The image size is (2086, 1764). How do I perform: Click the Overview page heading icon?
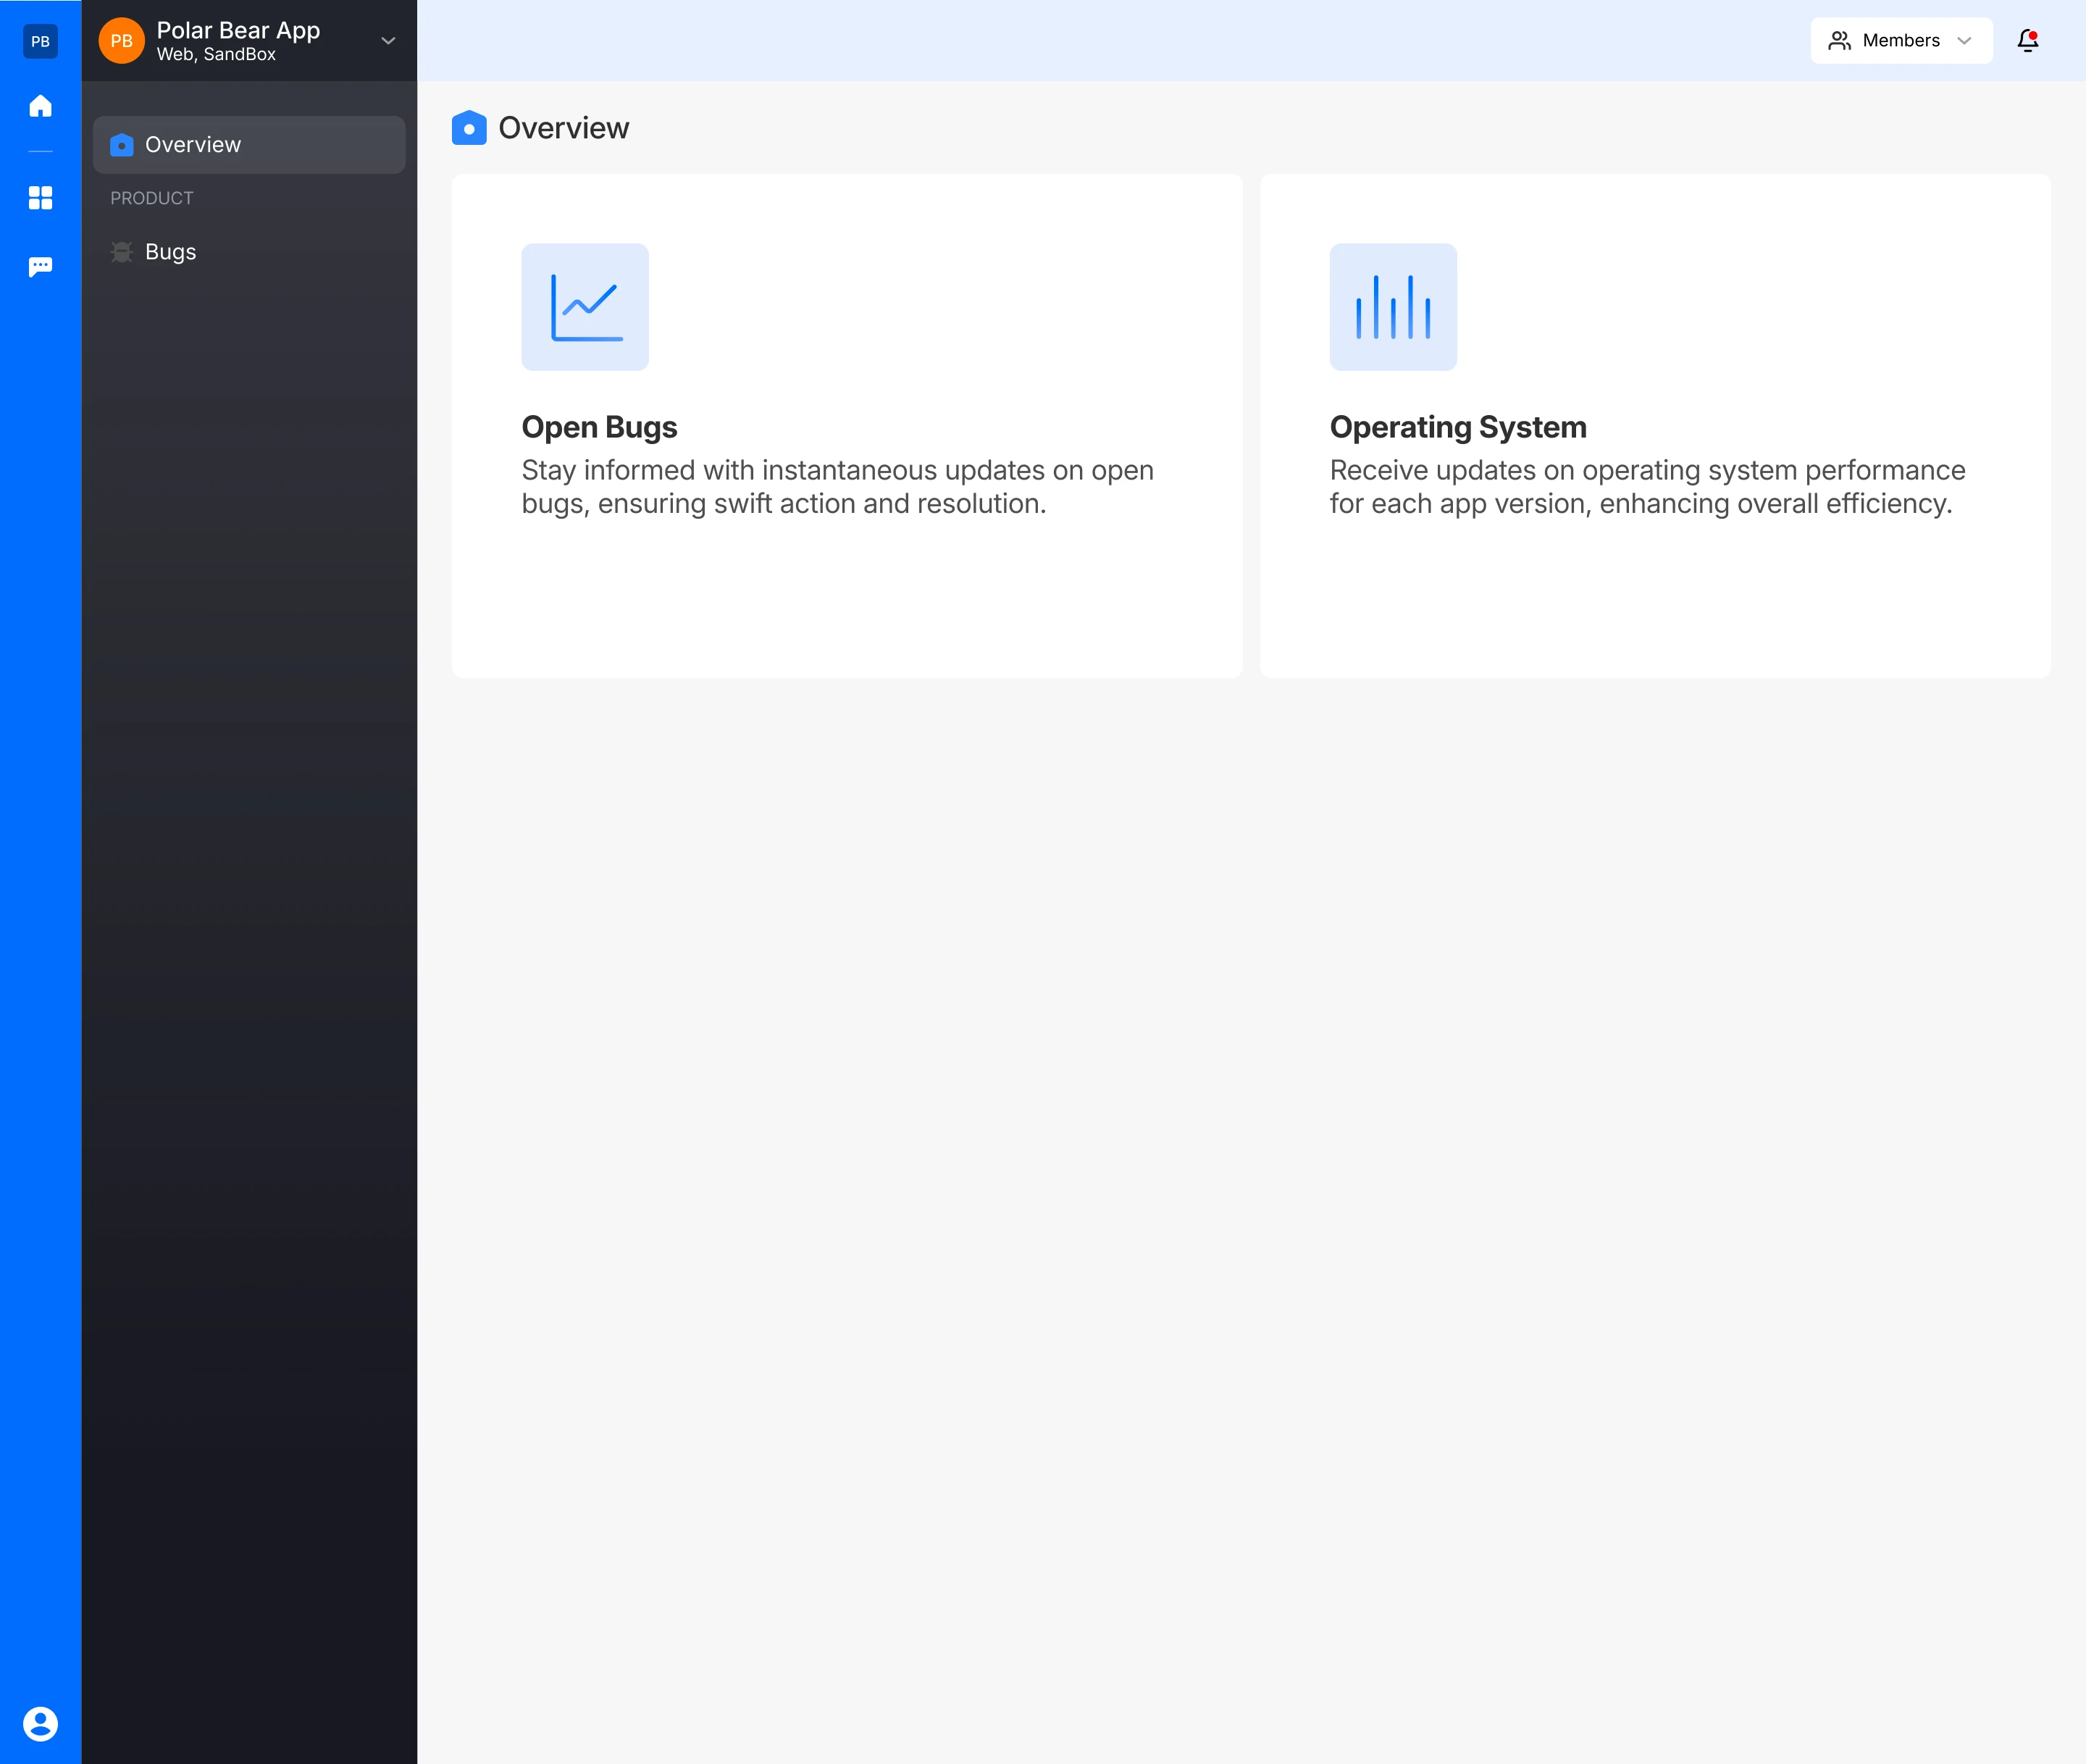pyautogui.click(x=469, y=128)
